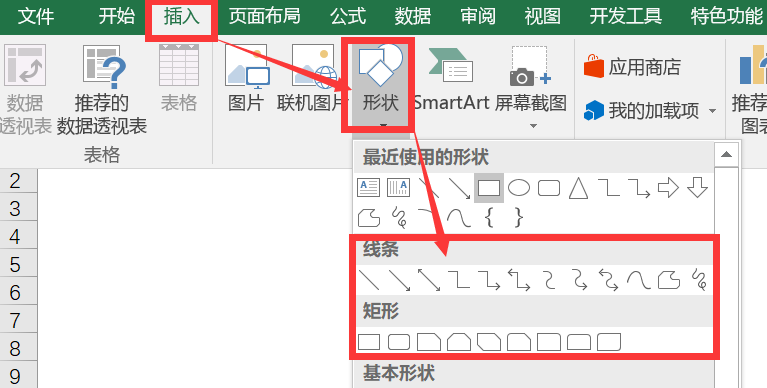Choose freeform shape in 最近使用的形状

pos(369,218)
